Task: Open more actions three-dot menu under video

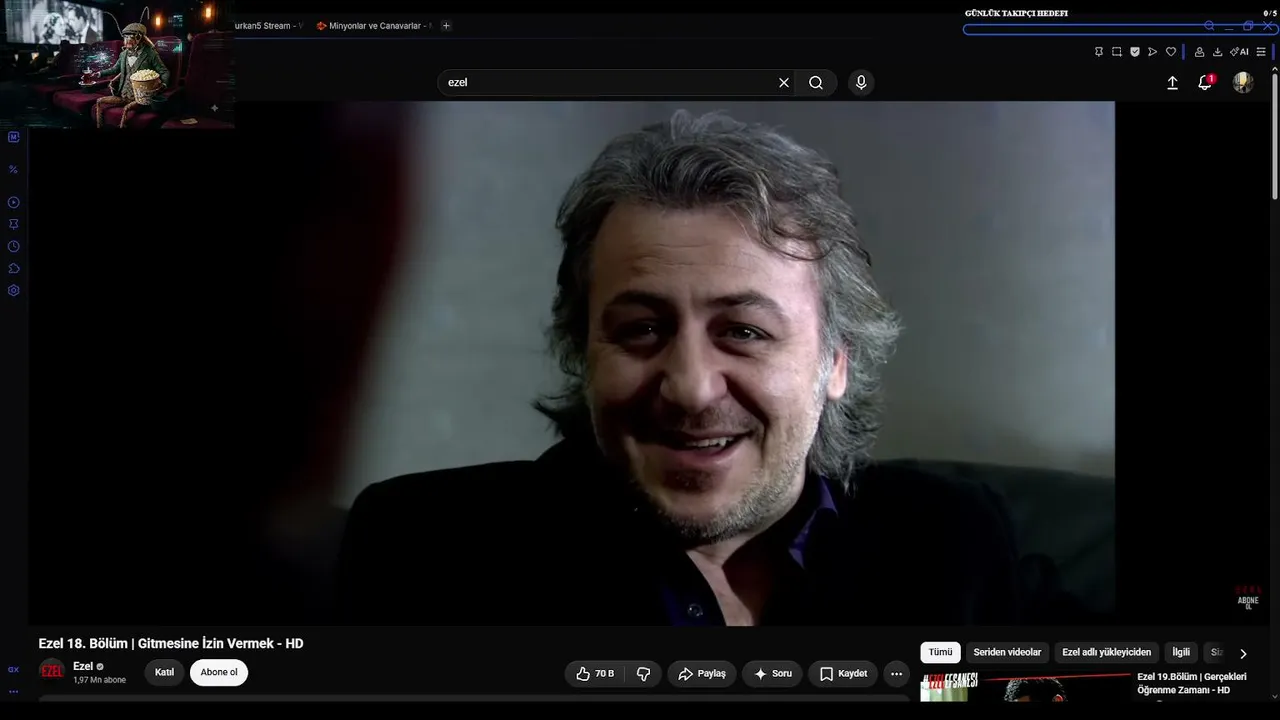Action: coord(896,674)
